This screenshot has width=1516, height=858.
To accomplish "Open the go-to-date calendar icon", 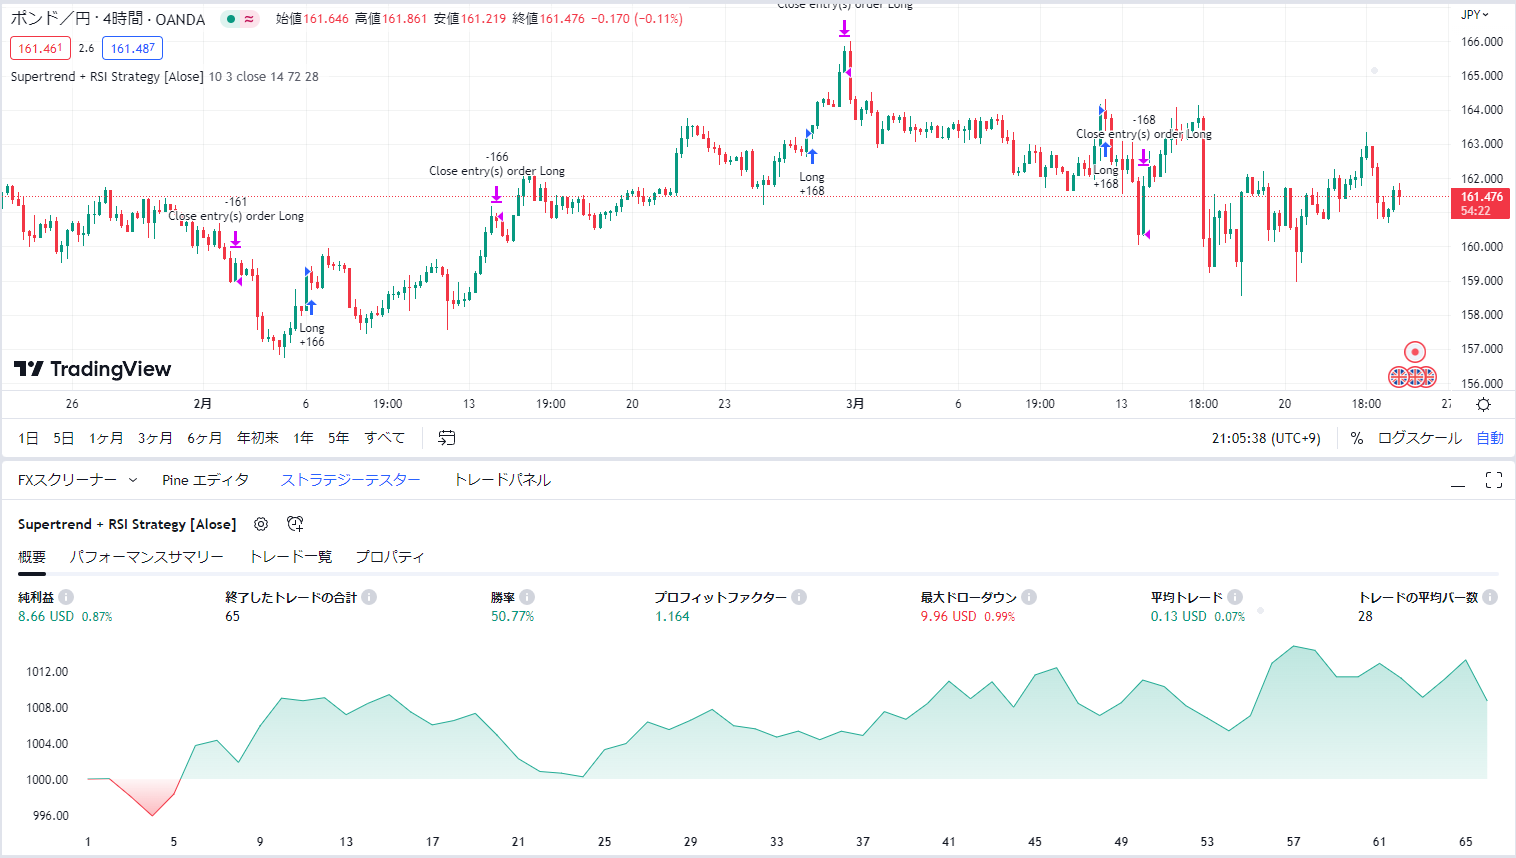I will 447,438.
